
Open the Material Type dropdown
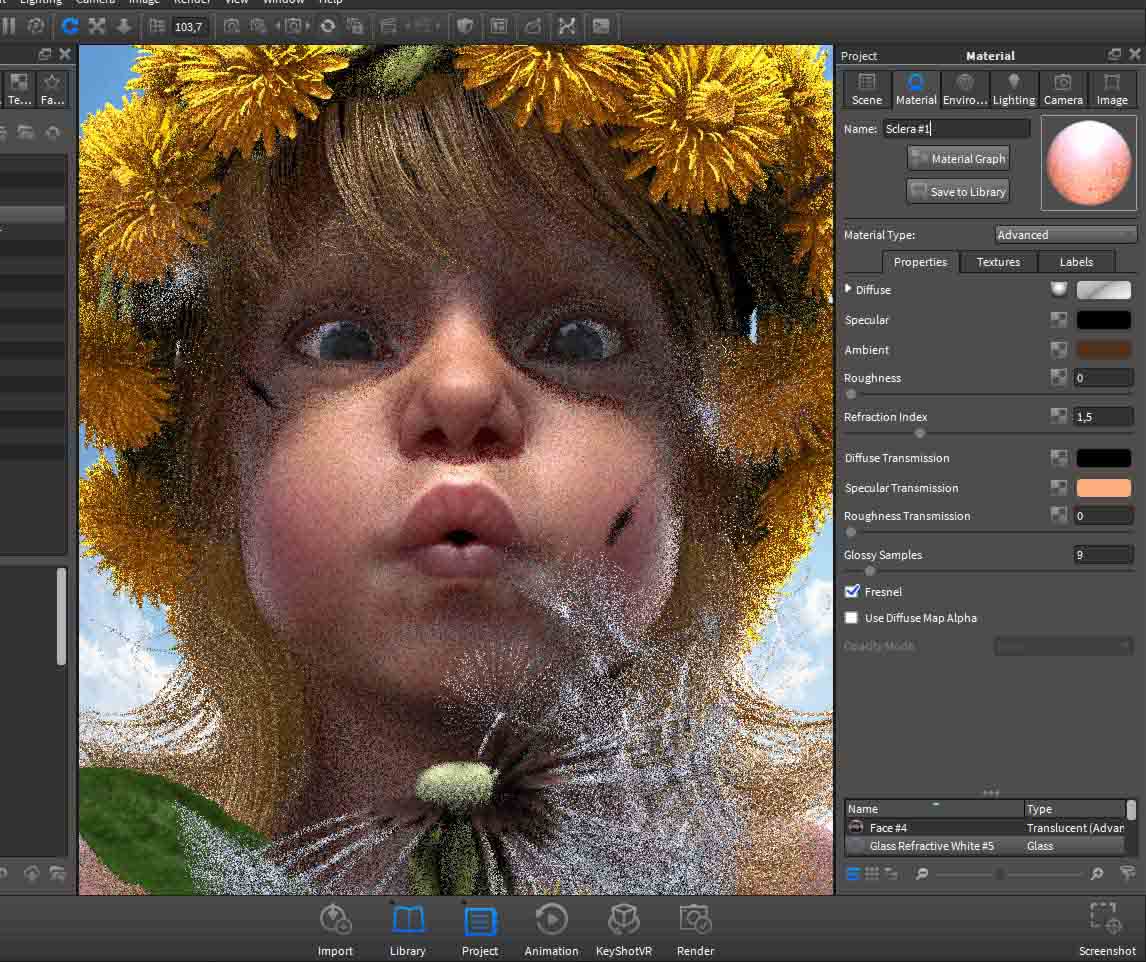(x=1065, y=235)
